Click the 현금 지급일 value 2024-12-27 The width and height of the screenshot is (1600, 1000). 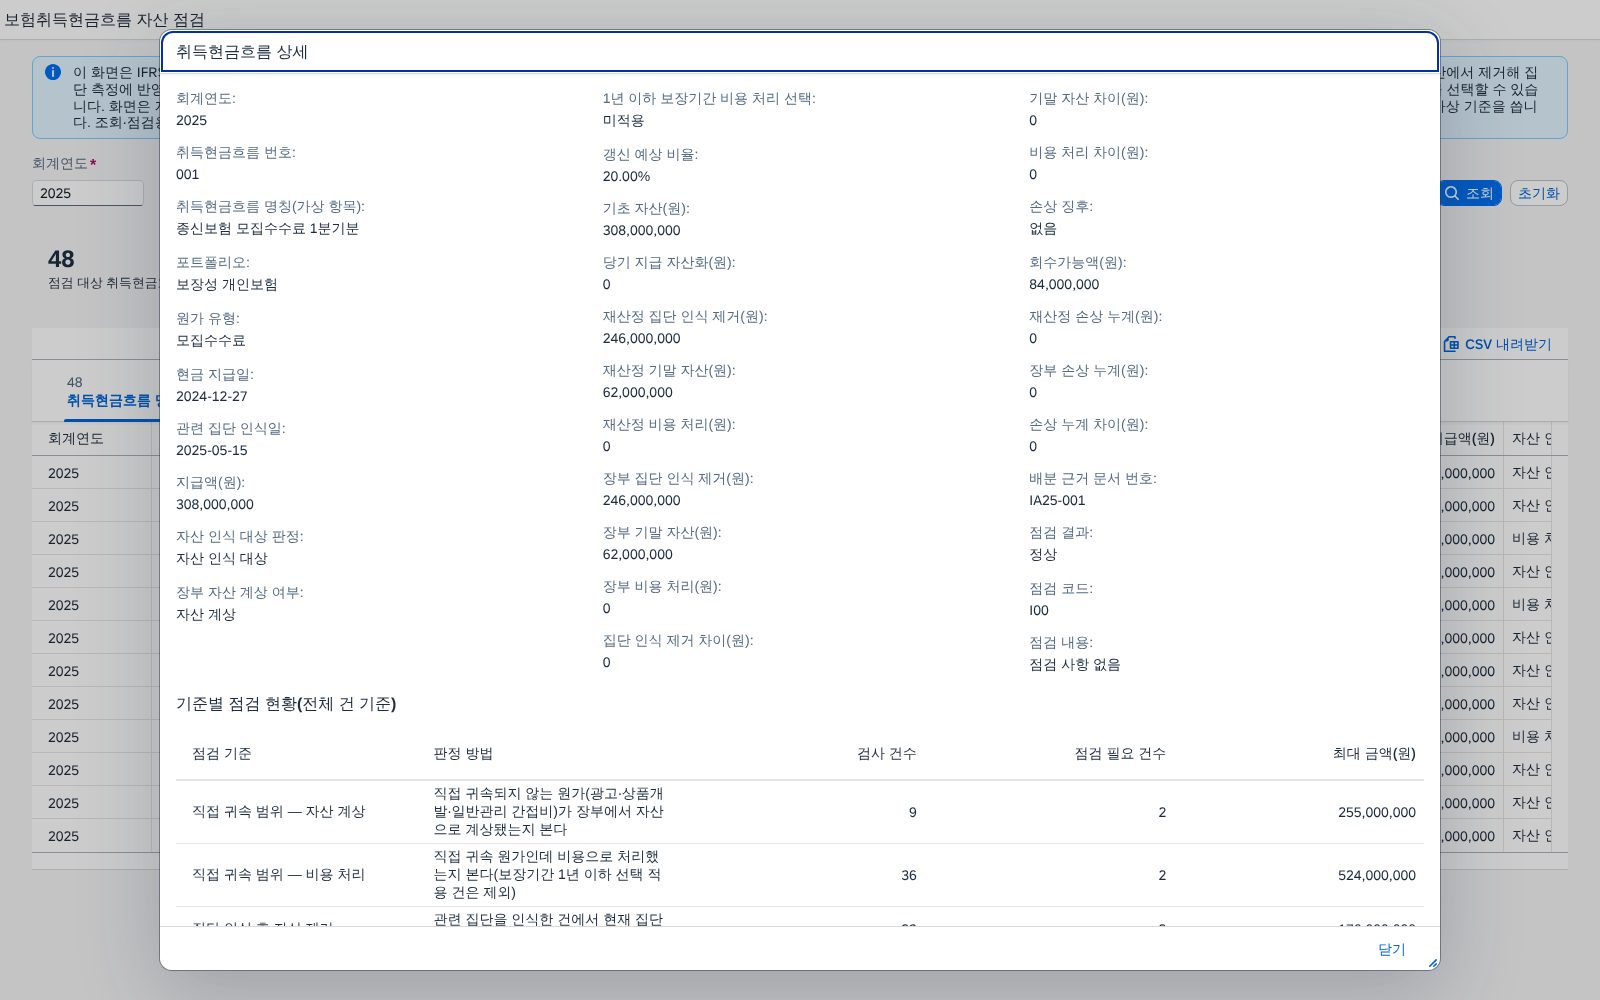[x=212, y=396]
